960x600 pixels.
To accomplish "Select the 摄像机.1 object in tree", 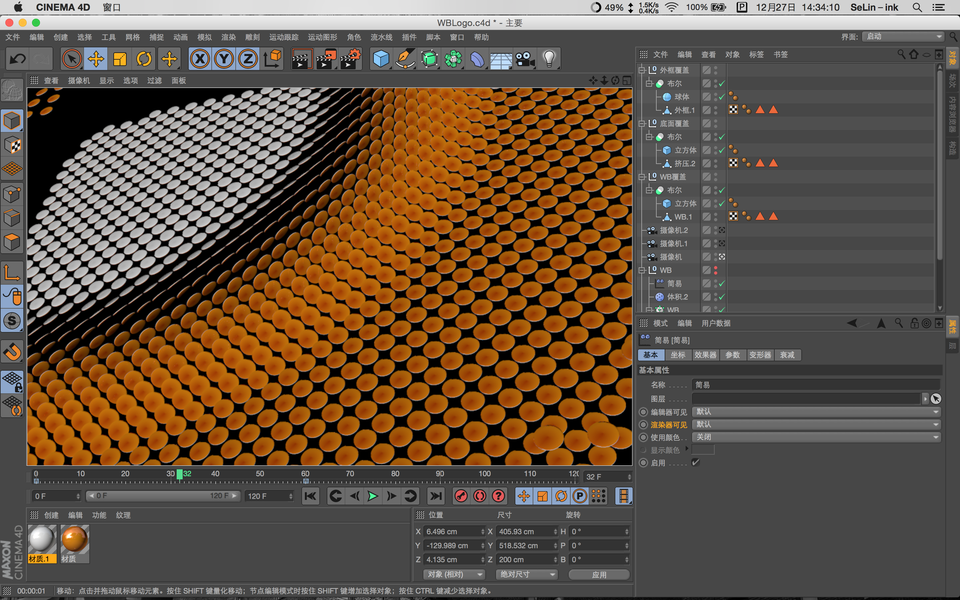I will click(673, 244).
